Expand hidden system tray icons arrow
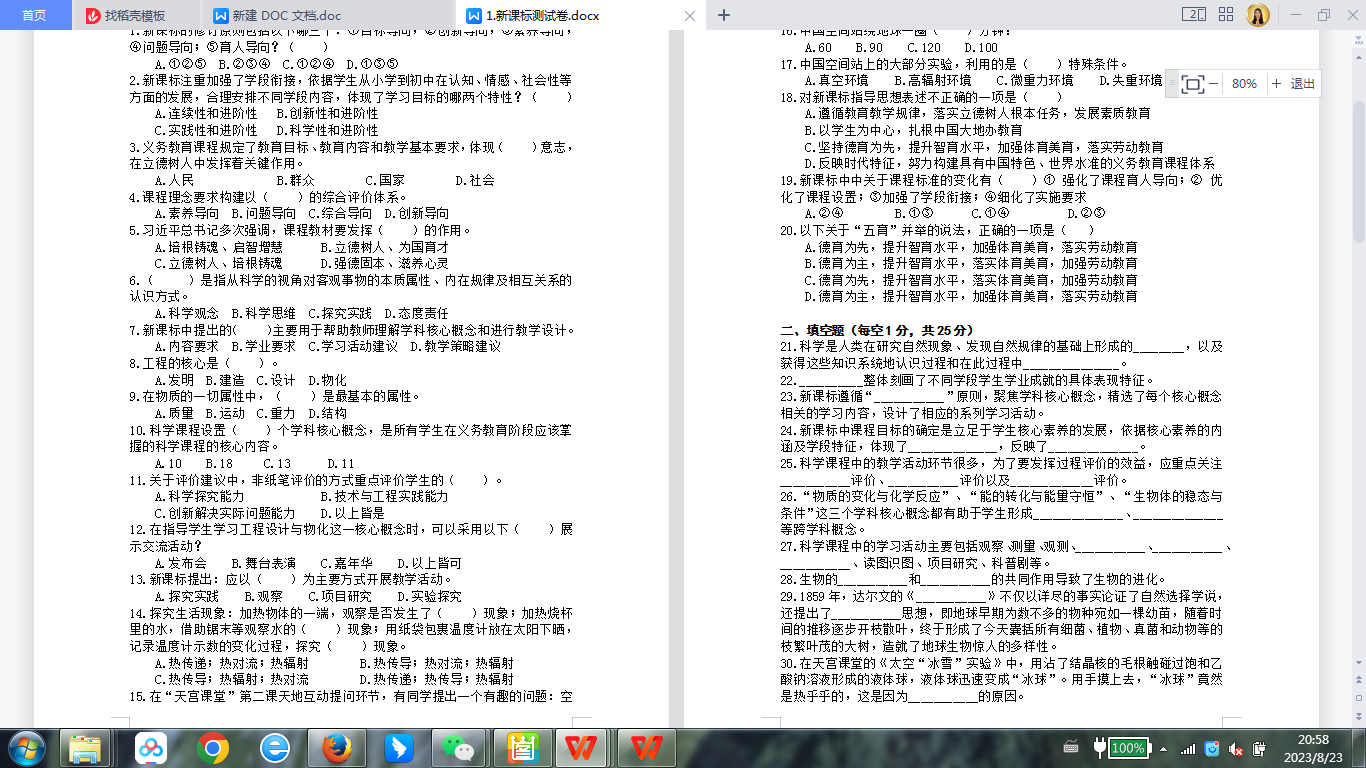Image resolution: width=1366 pixels, height=768 pixels. click(1162, 748)
